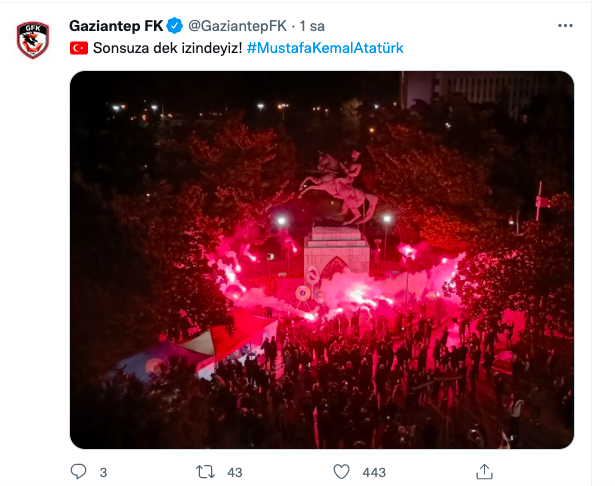The height and width of the screenshot is (486, 615).
Task: Click the reply speech bubble icon
Action: tap(78, 471)
